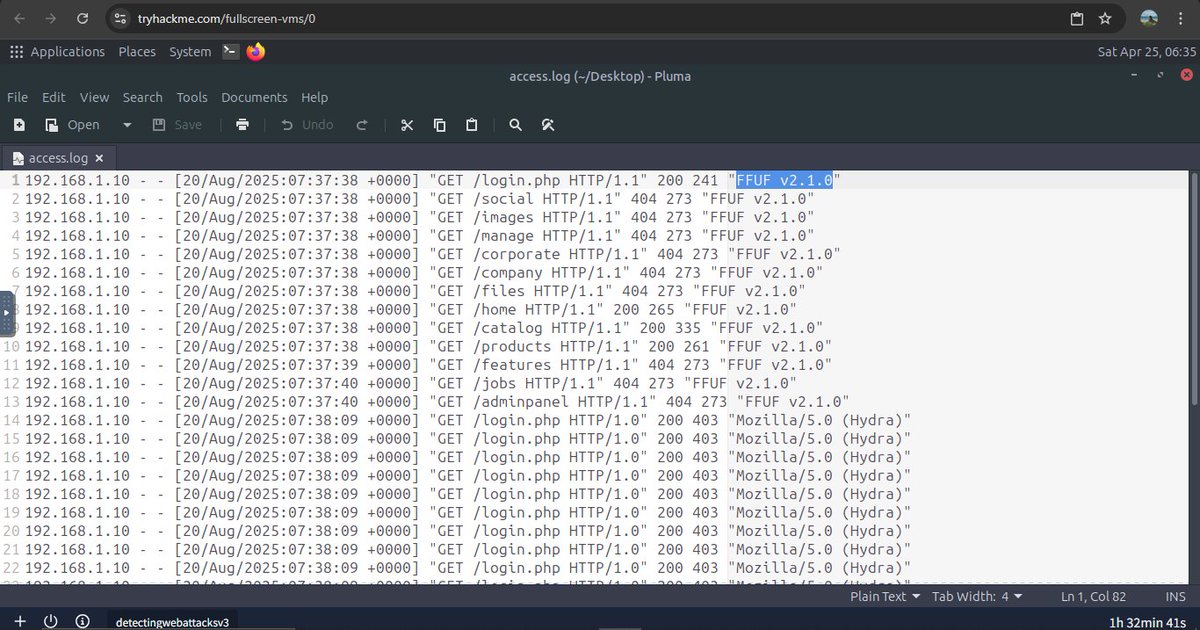This screenshot has width=1200, height=630.
Task: Open the Help menu
Action: (314, 97)
